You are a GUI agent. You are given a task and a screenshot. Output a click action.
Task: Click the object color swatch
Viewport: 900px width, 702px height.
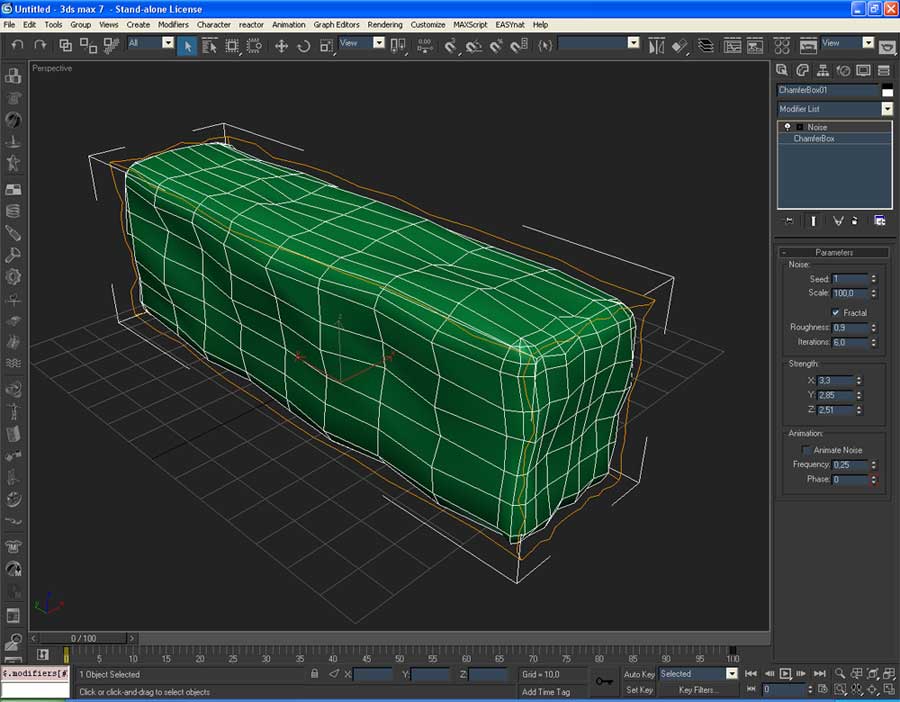pos(887,90)
